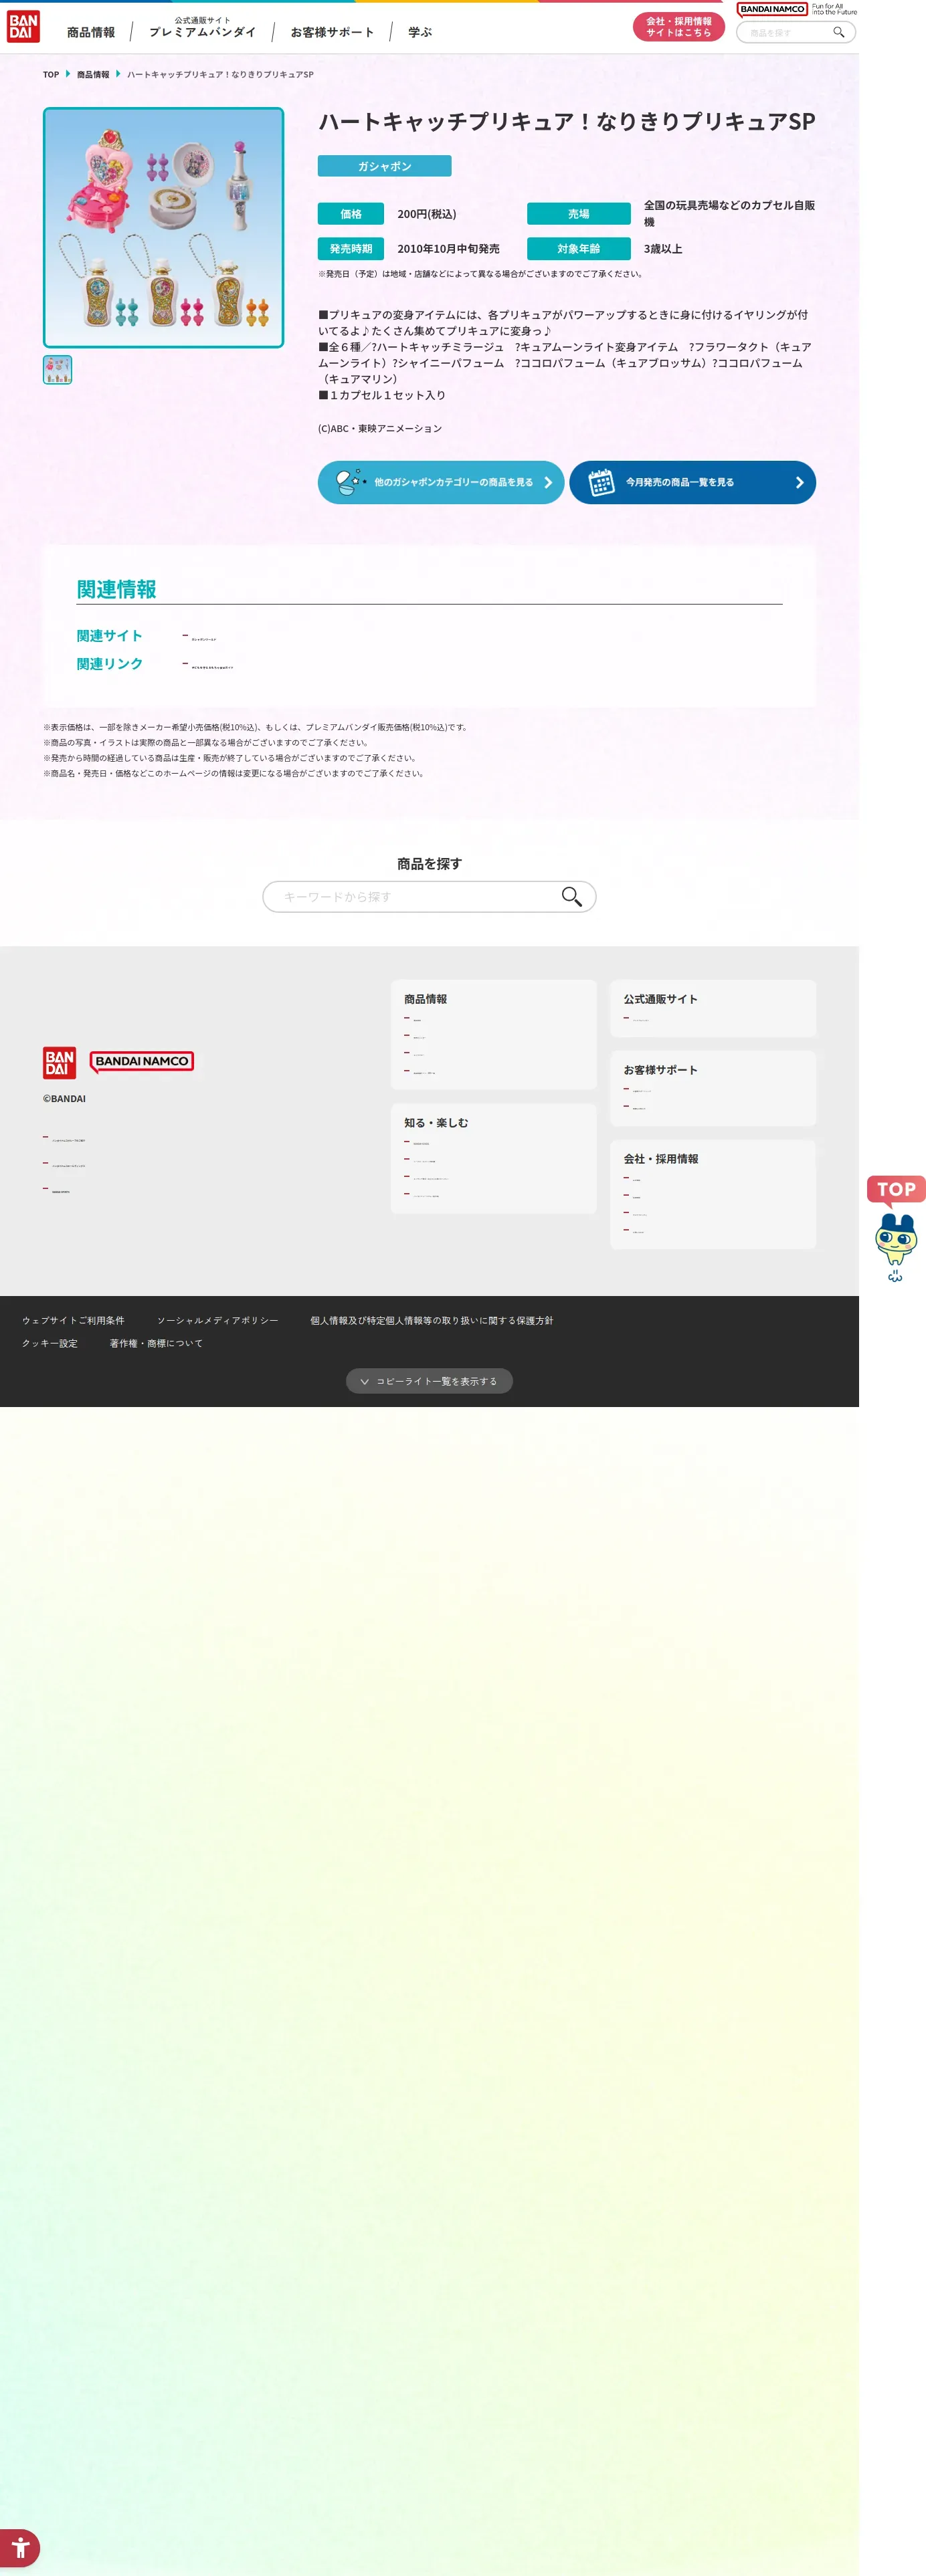Viewport: 926px width, 2576px height.
Task: Click the キーワードから探す search field
Action: 429,896
